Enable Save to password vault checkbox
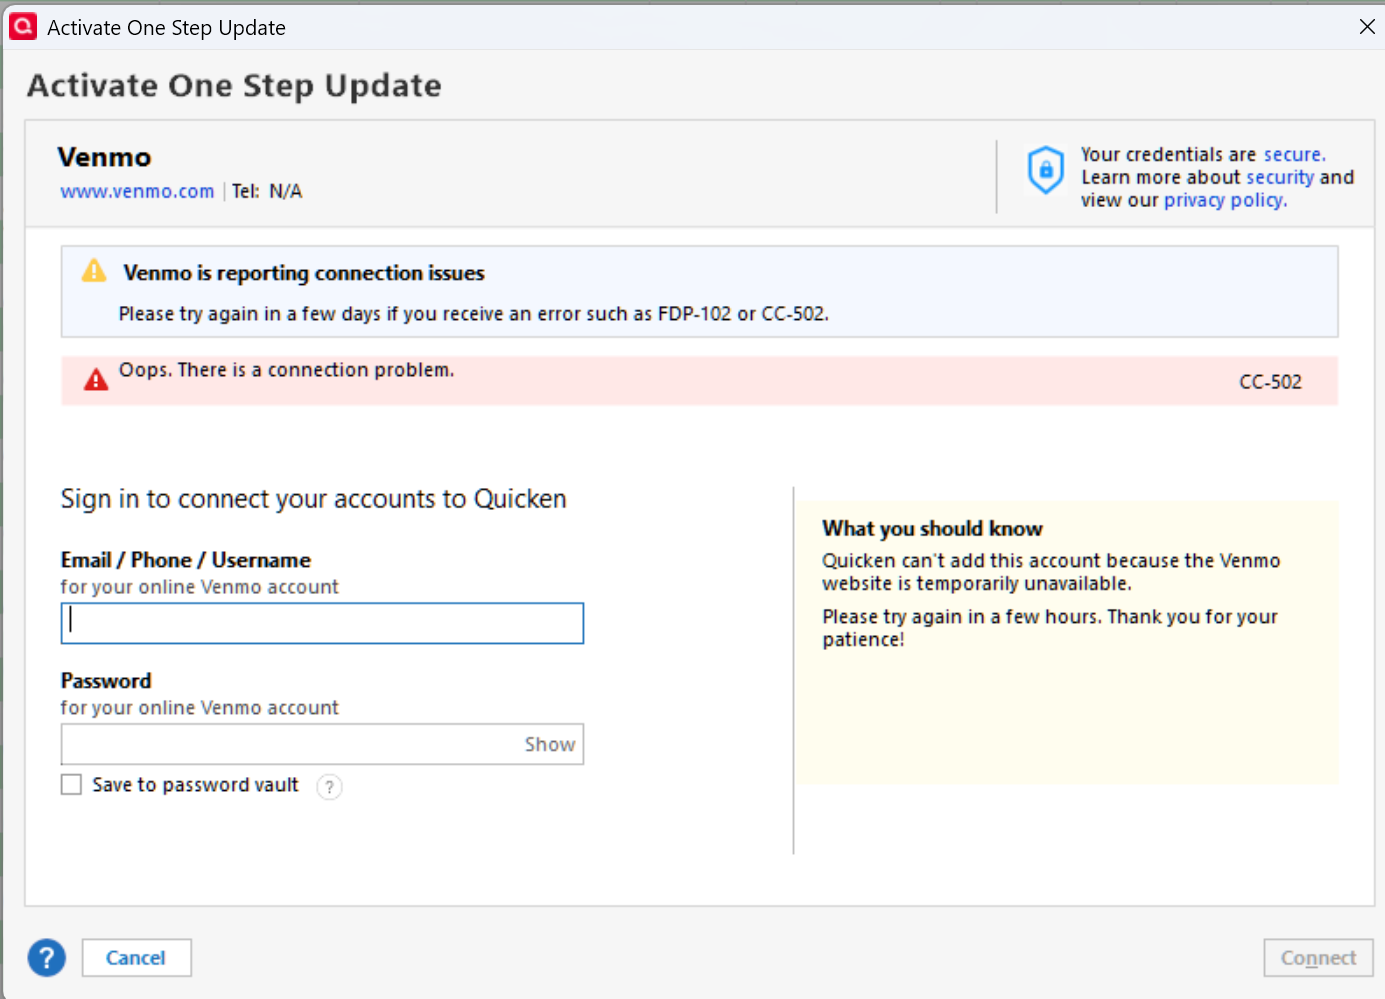The width and height of the screenshot is (1385, 999). pos(71,785)
